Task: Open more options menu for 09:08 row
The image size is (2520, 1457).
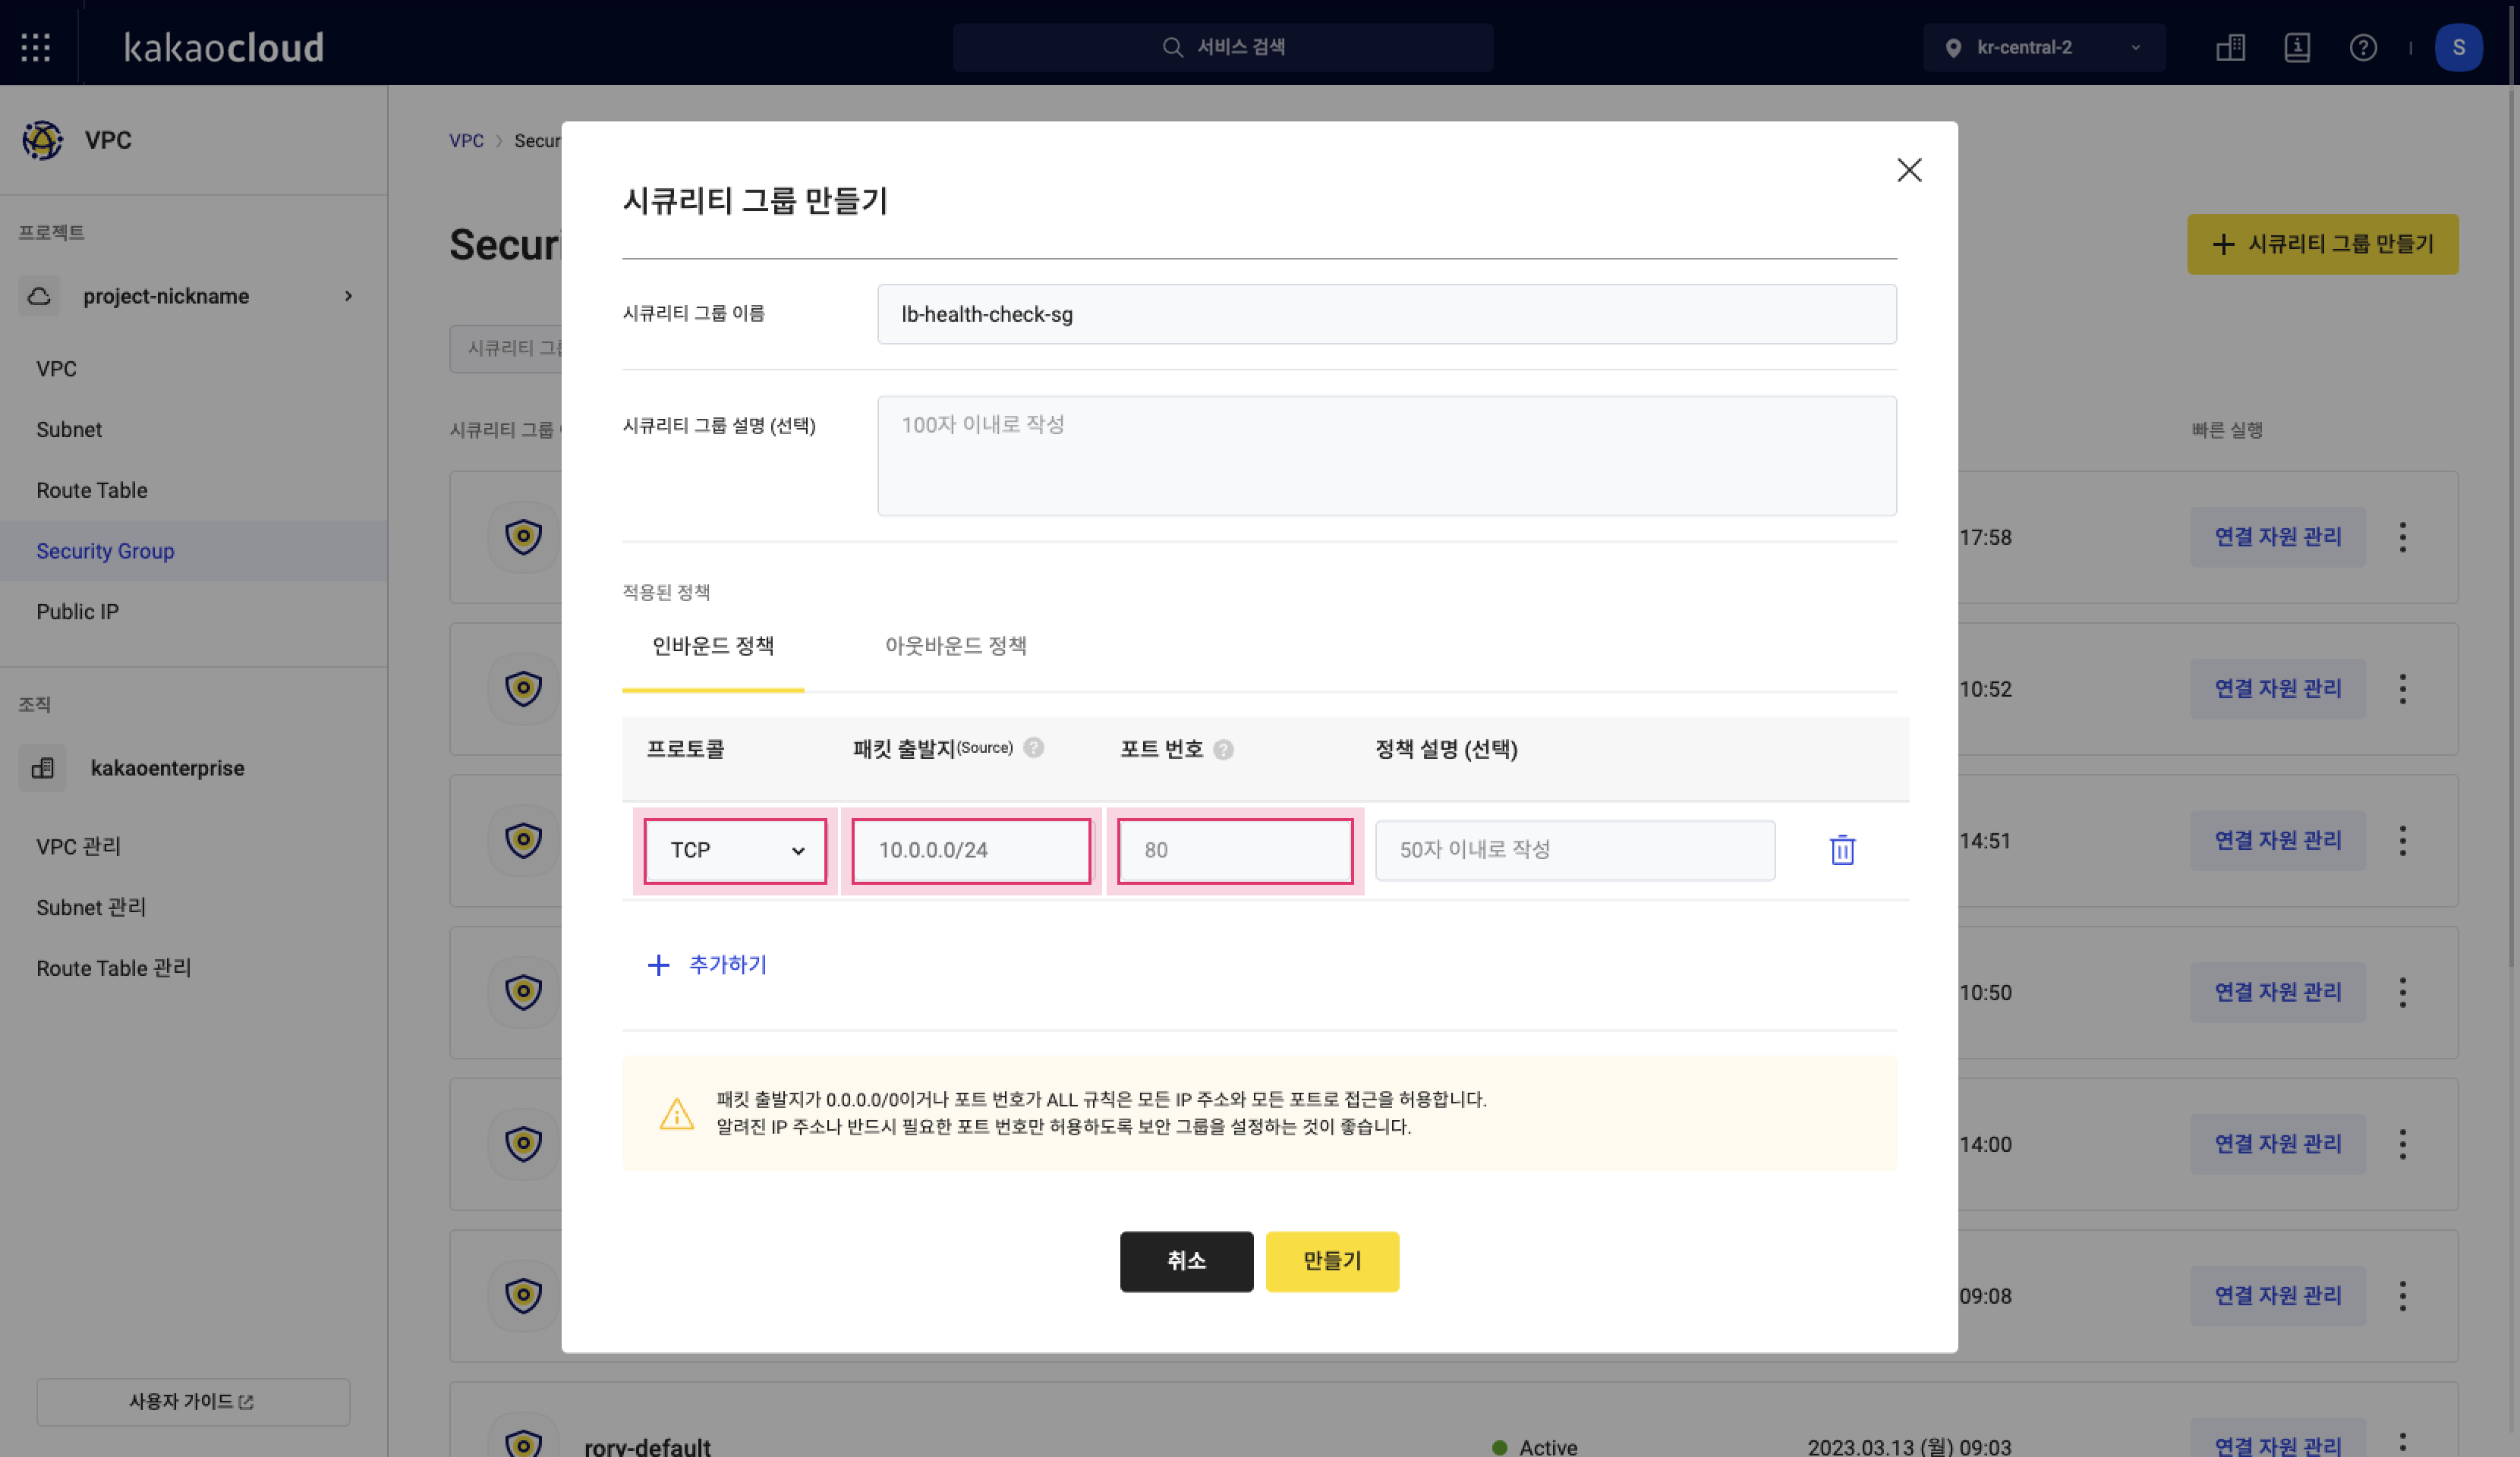Action: (2402, 1296)
